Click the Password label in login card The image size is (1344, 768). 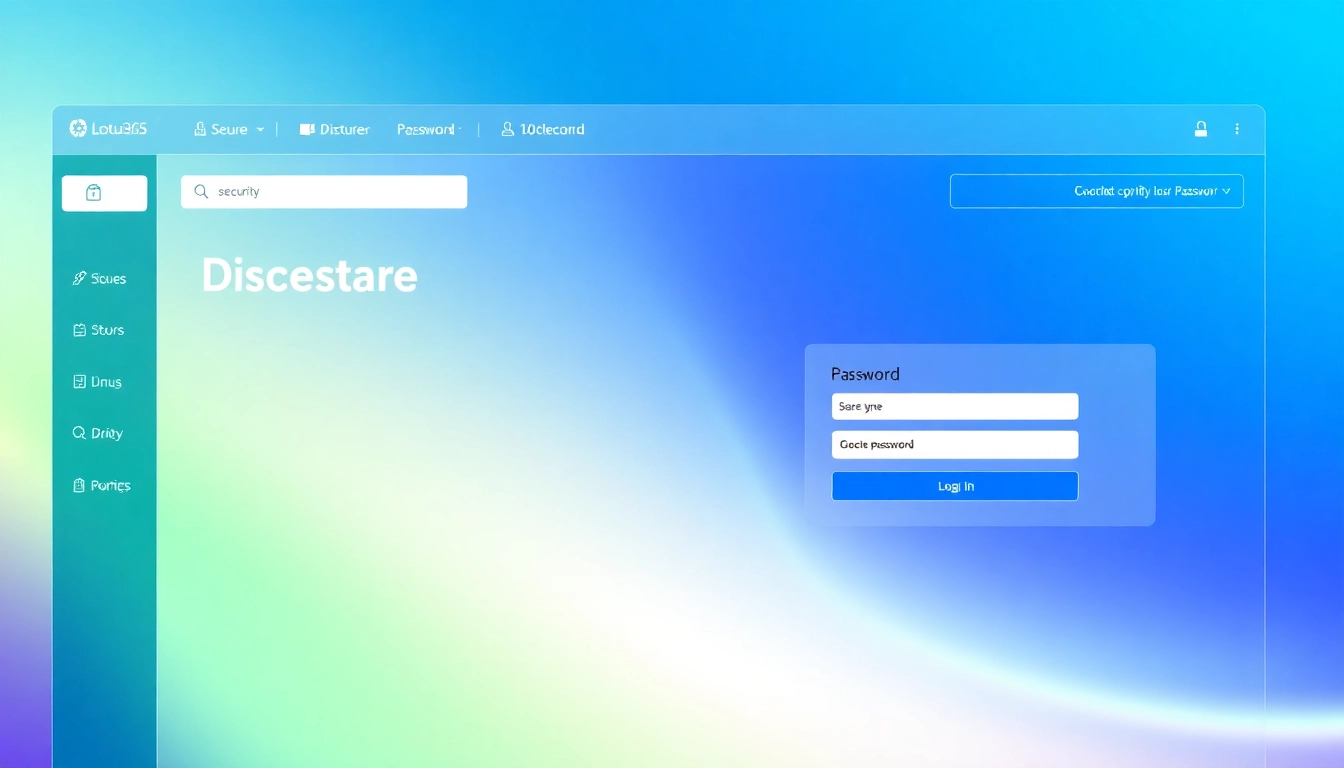pos(865,374)
